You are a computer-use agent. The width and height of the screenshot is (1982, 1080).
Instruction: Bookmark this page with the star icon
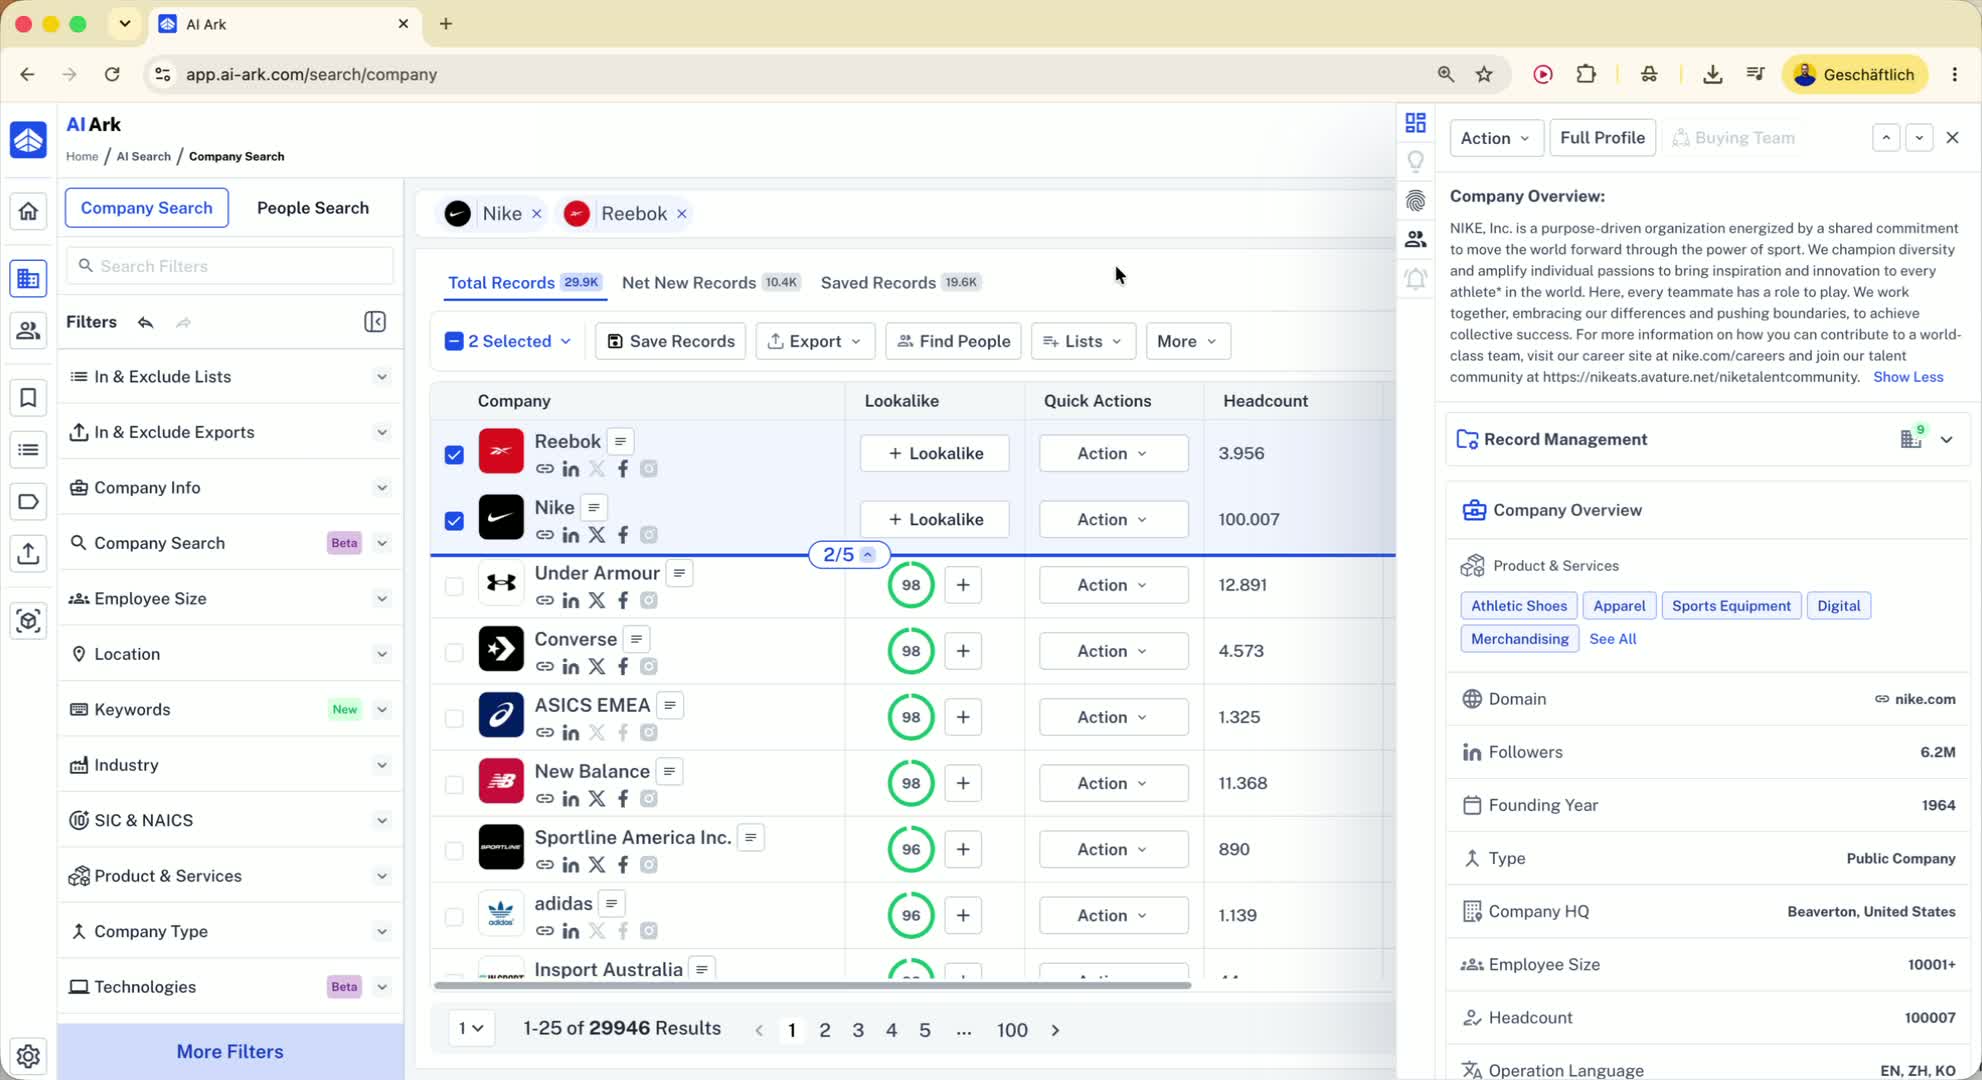point(1484,74)
